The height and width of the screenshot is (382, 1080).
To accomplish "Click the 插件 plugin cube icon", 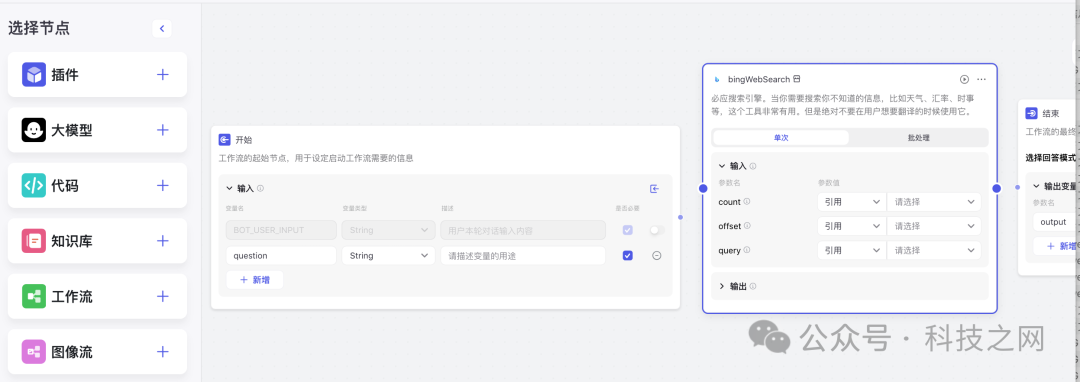I will [x=34, y=74].
